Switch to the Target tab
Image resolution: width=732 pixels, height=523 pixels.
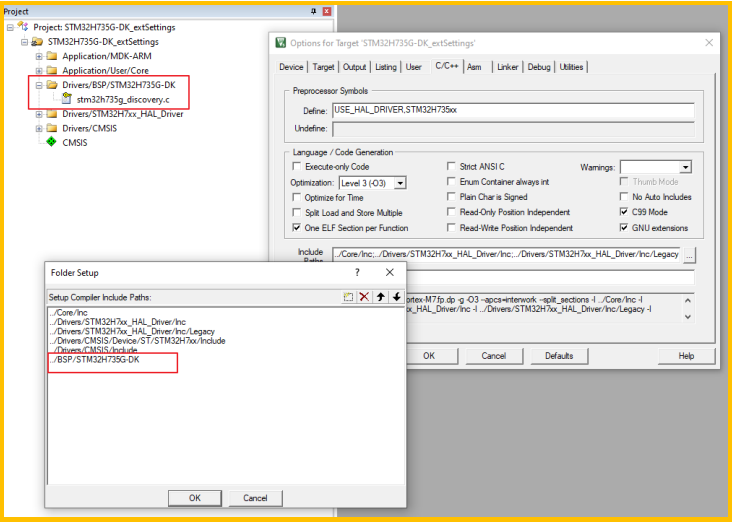pos(324,67)
